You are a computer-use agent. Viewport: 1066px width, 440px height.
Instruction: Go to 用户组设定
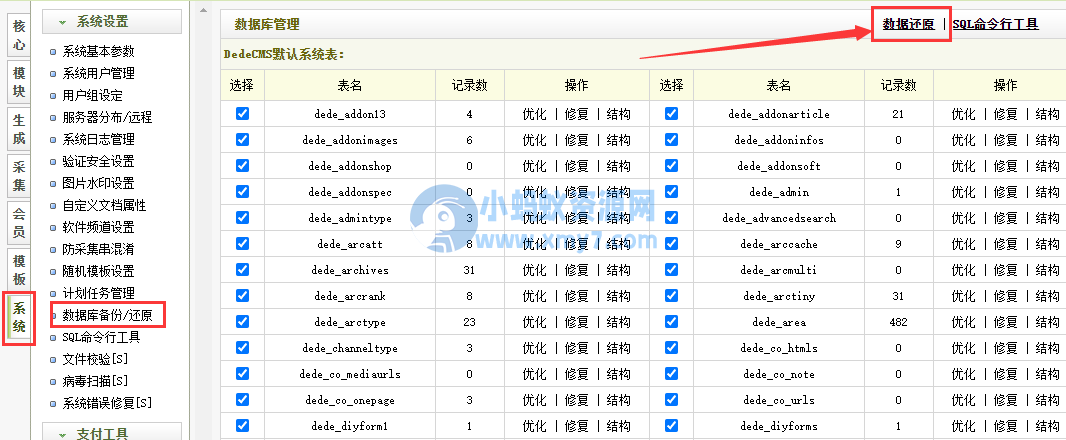point(92,96)
